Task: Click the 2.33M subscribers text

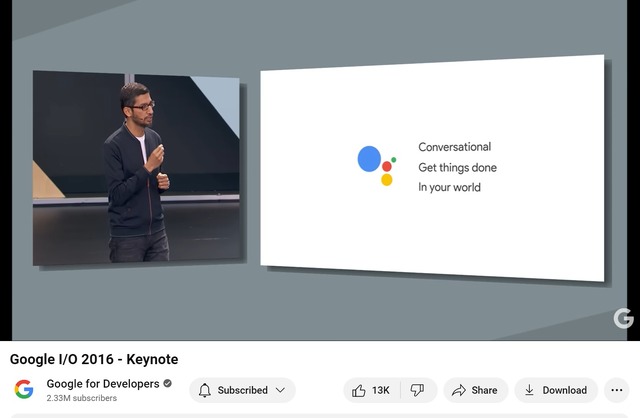Action: click(82, 398)
